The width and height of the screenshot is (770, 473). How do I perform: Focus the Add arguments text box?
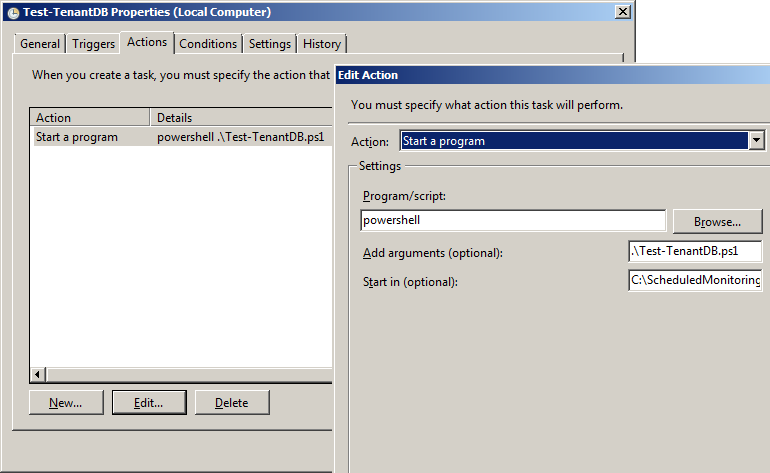pyautogui.click(x=695, y=252)
